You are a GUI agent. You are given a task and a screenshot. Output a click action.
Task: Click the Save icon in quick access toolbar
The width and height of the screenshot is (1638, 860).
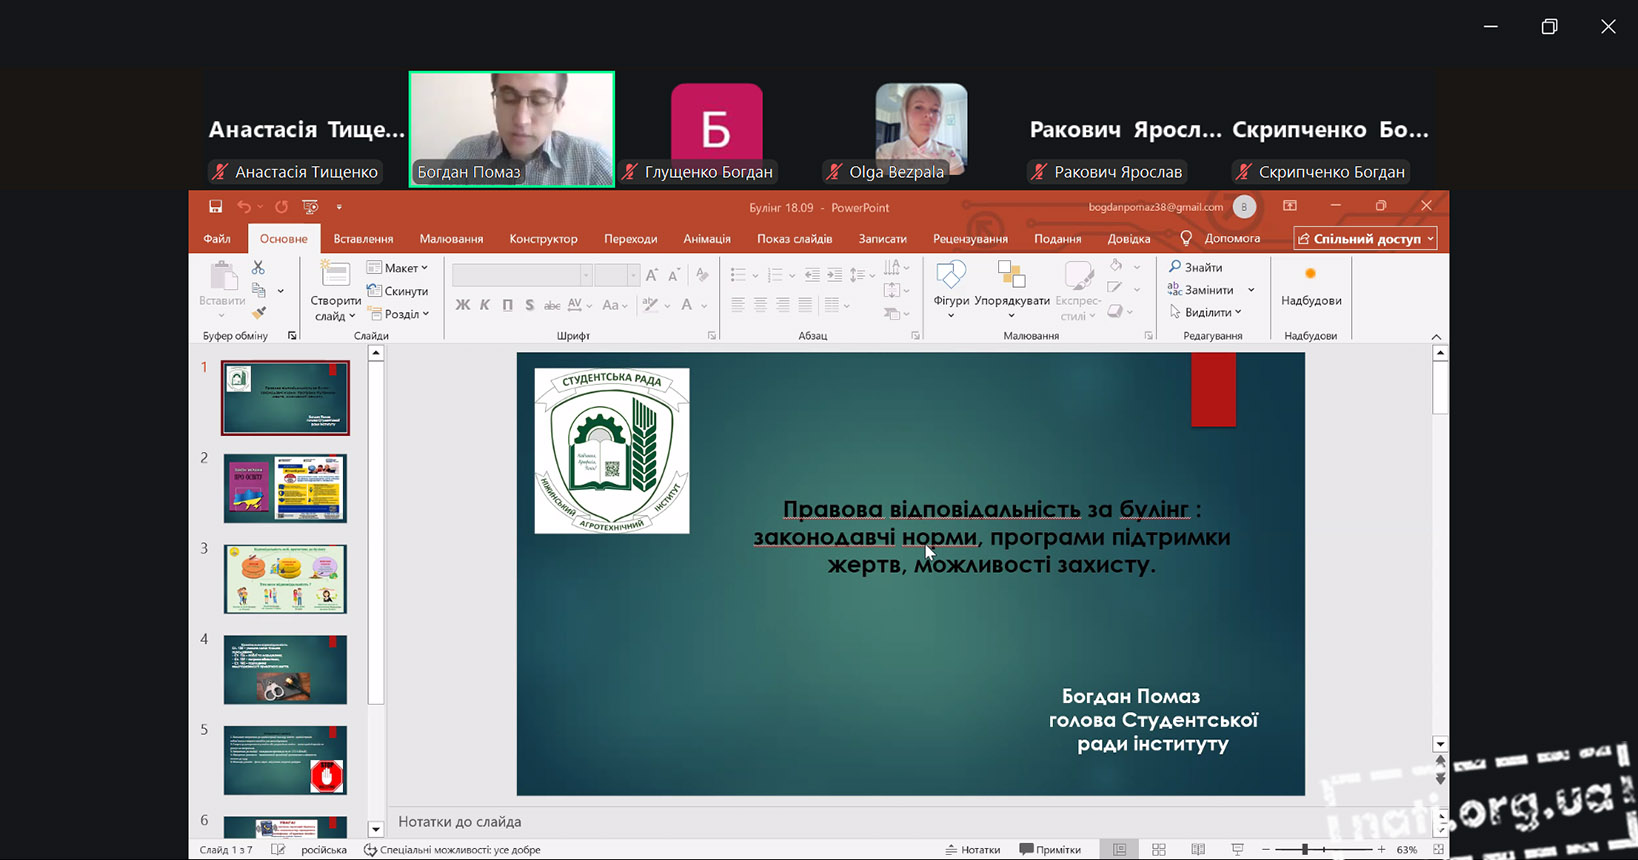pyautogui.click(x=215, y=207)
